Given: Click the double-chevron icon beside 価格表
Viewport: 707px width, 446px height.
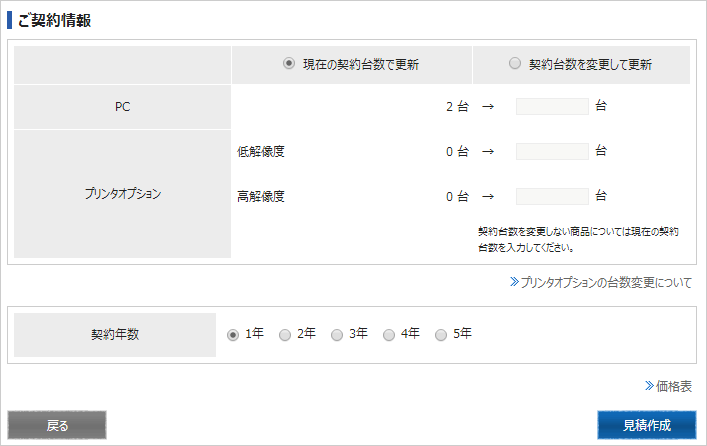Looking at the screenshot, I should coord(650,386).
